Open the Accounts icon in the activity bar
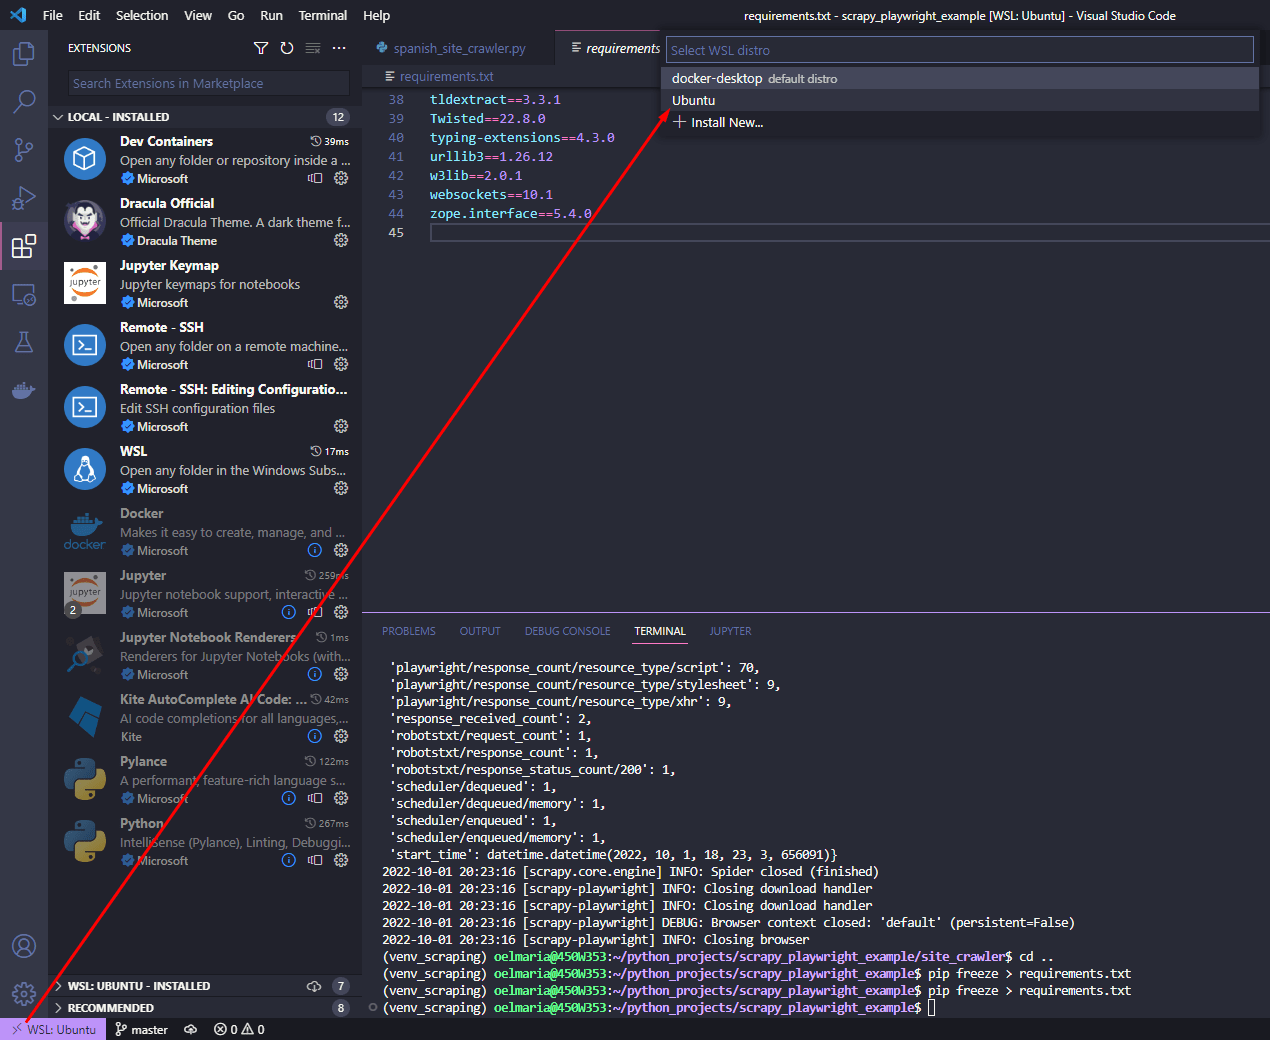Image resolution: width=1270 pixels, height=1040 pixels. point(22,946)
